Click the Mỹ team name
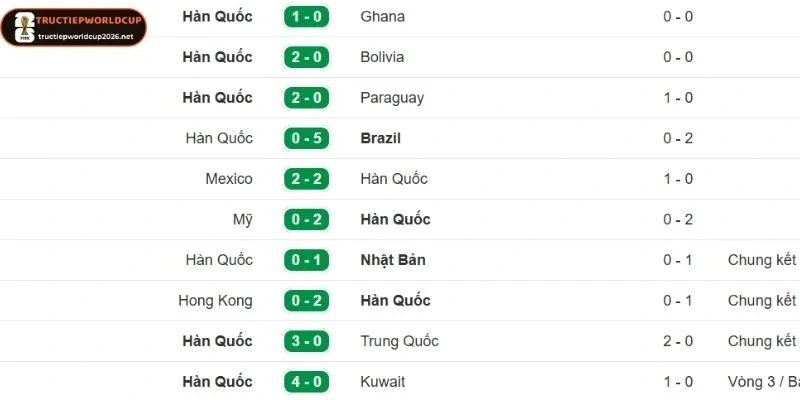The width and height of the screenshot is (800, 400). 242,219
